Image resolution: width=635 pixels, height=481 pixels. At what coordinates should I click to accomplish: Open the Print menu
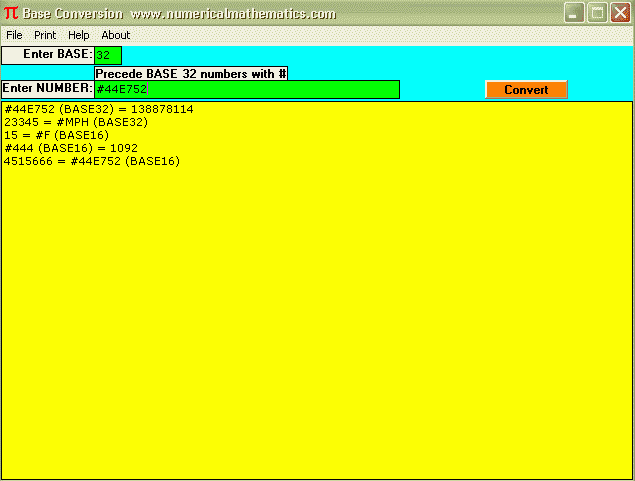point(45,35)
